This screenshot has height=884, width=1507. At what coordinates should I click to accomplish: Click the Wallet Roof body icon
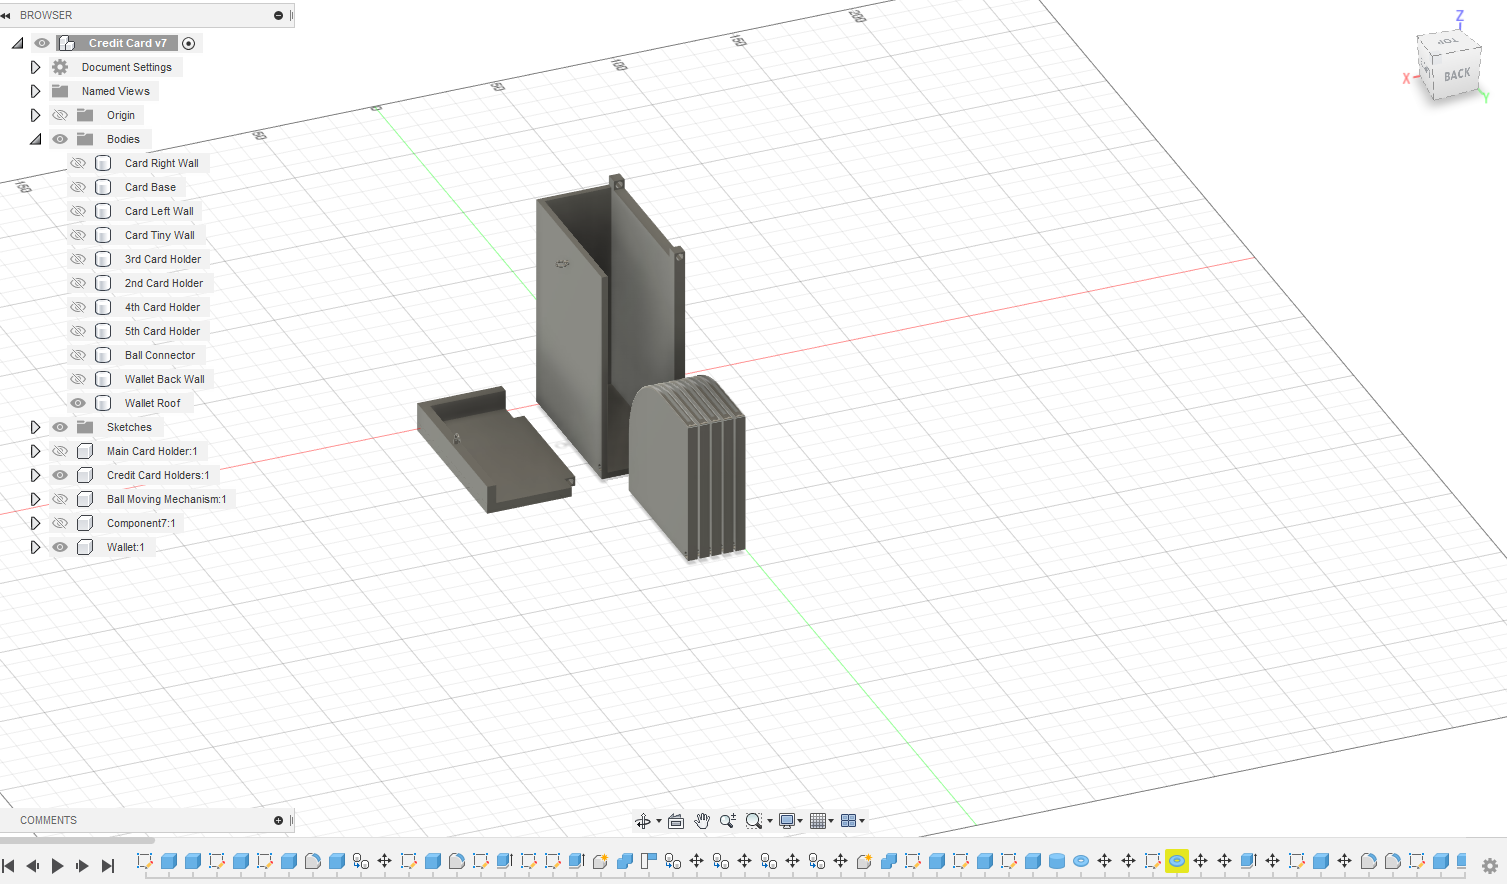tap(103, 403)
